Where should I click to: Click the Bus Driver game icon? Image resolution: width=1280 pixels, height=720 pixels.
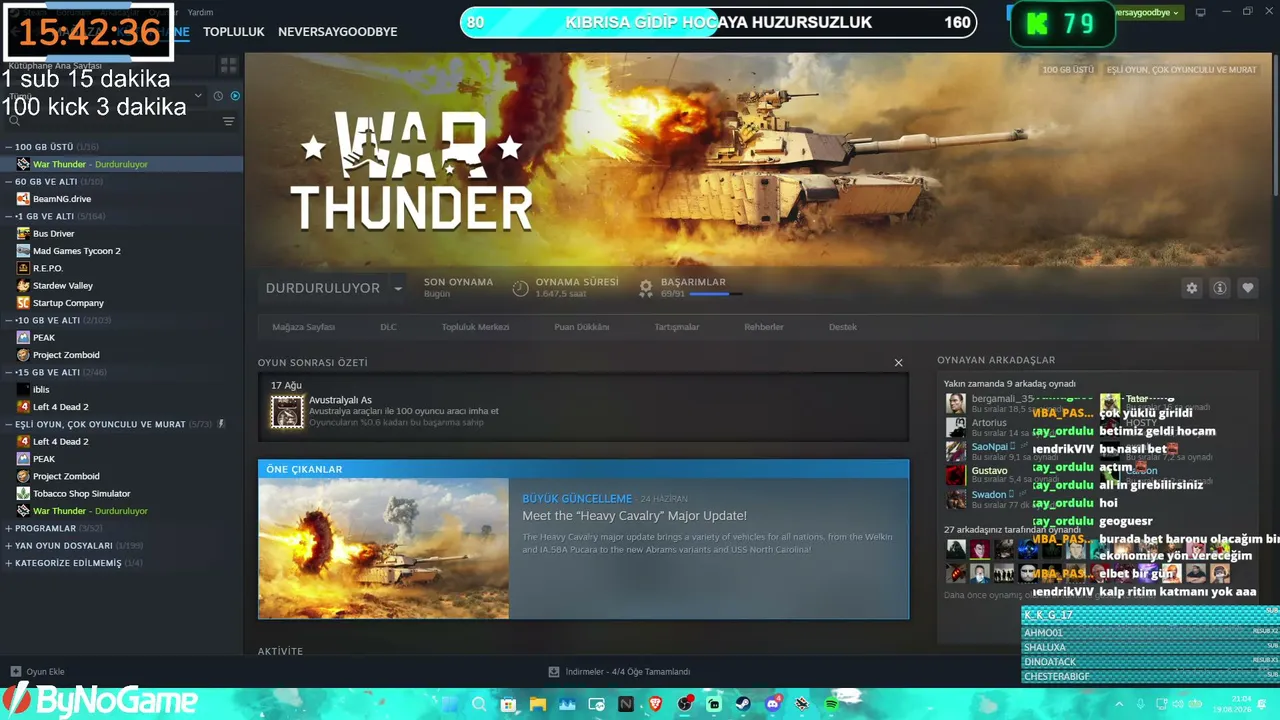(x=24, y=234)
